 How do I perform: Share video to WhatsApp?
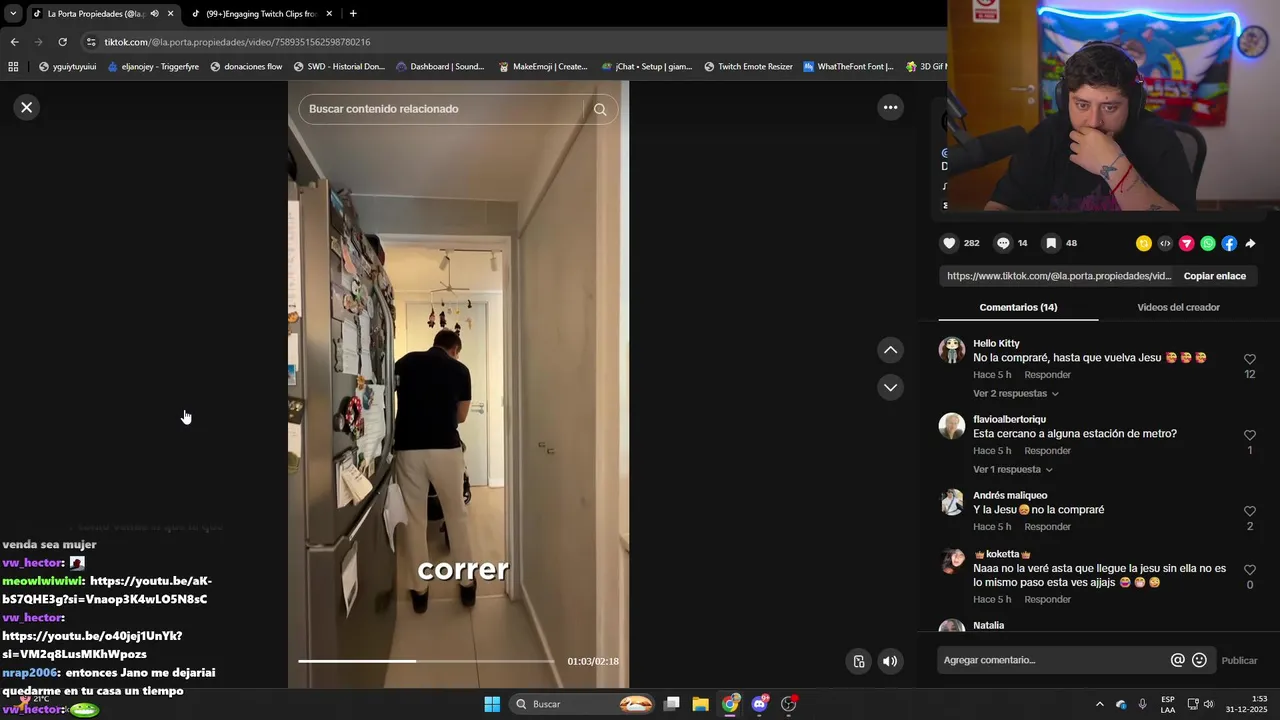pyautogui.click(x=1208, y=243)
